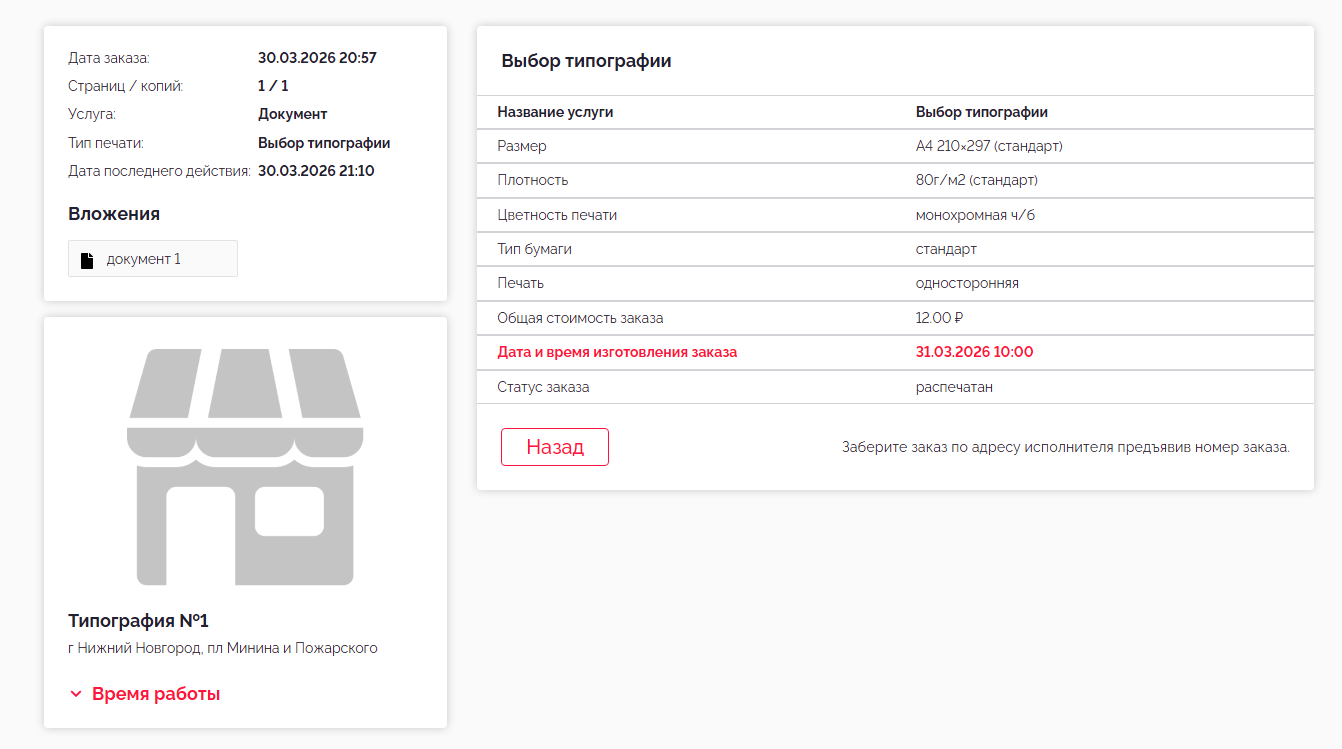The height and width of the screenshot is (749, 1342).
Task: Click the red "31.03.2026 10:00" date value
Action: click(974, 352)
